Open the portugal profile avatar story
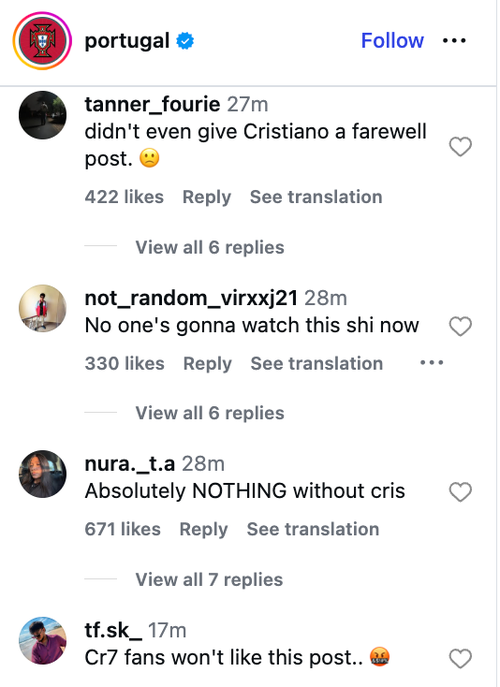Image resolution: width=500 pixels, height=687 pixels. click(42, 41)
